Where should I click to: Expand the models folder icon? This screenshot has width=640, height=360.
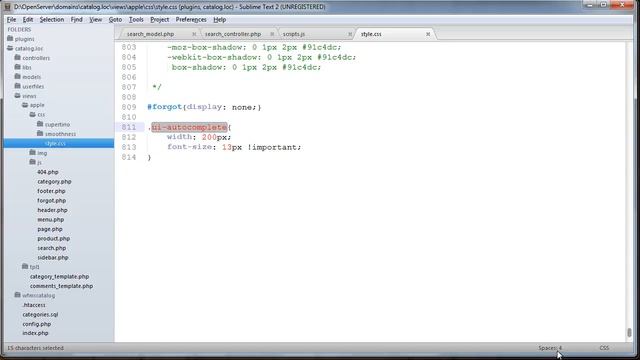pyautogui.click(x=18, y=76)
